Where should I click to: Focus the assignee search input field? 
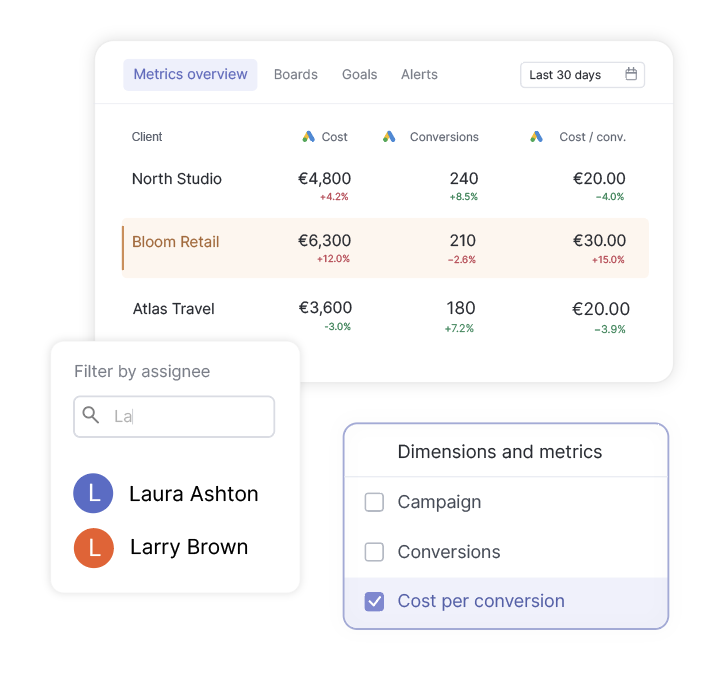tap(174, 416)
